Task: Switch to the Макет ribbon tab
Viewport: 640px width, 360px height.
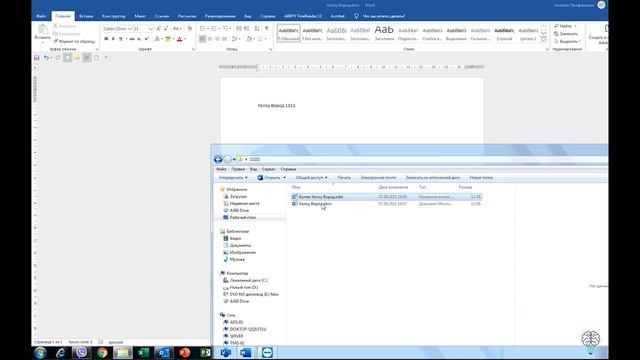Action: pos(140,16)
